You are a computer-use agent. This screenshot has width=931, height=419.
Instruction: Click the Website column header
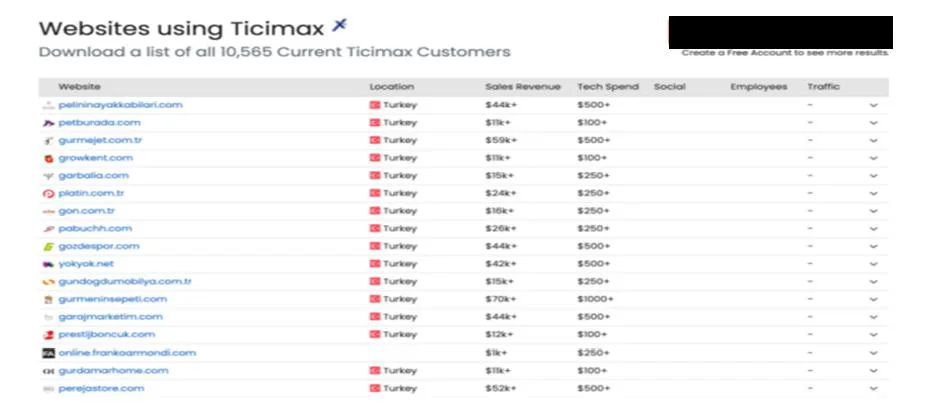(80, 87)
